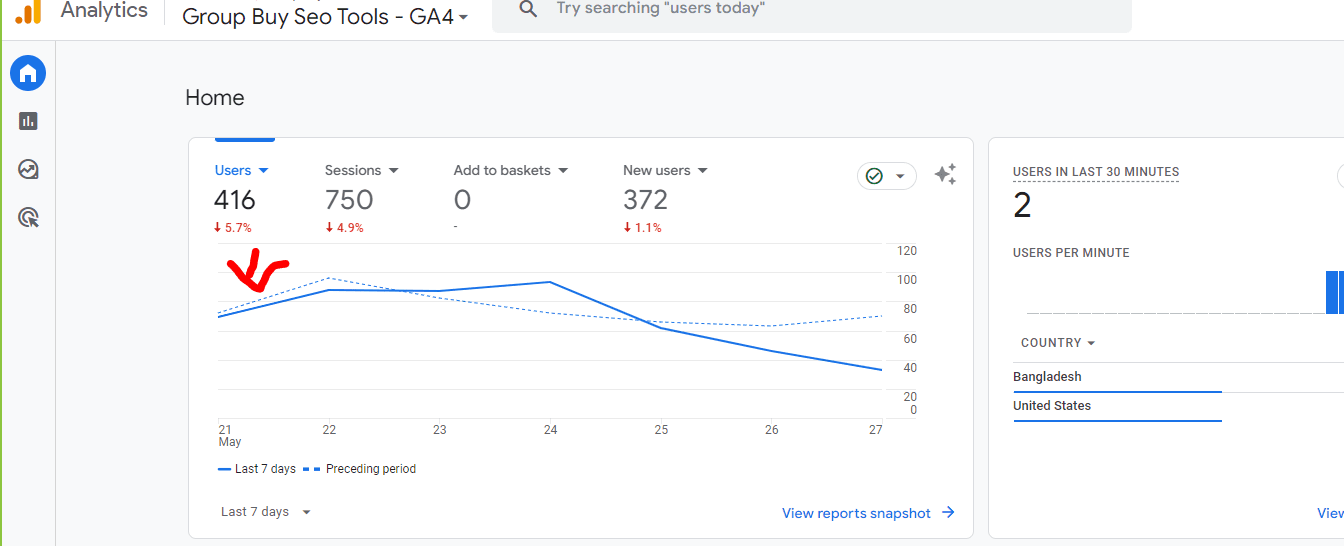Click the arrow icon beside View reports snapshot
The height and width of the screenshot is (546, 1344).
[948, 513]
